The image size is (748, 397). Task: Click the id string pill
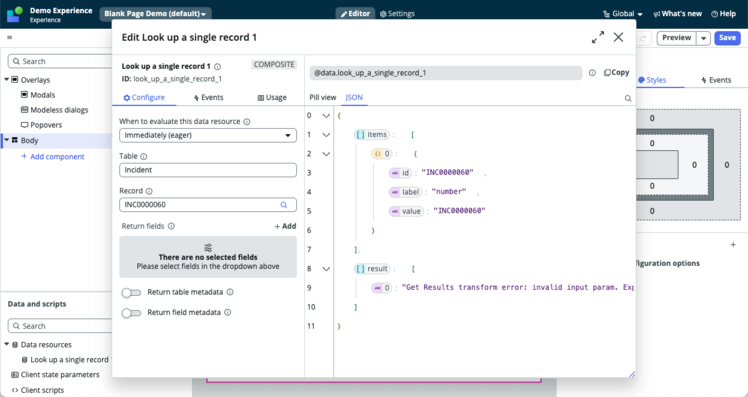tap(400, 173)
